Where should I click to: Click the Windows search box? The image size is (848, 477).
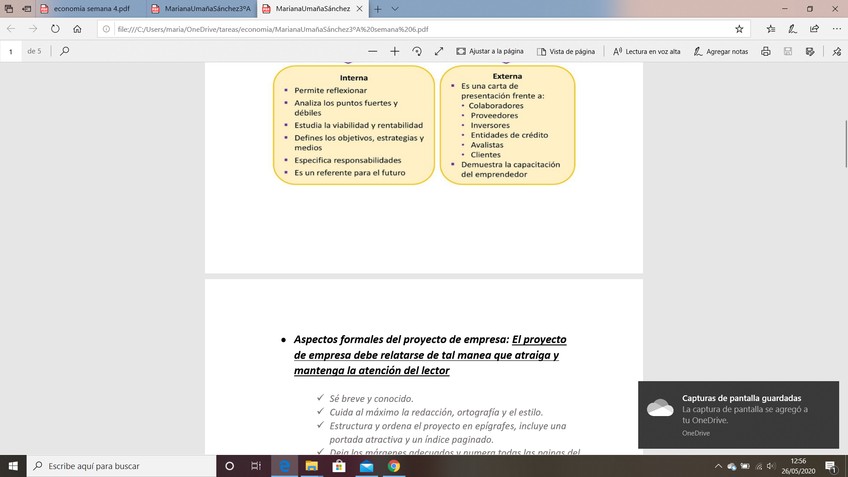pos(121,466)
